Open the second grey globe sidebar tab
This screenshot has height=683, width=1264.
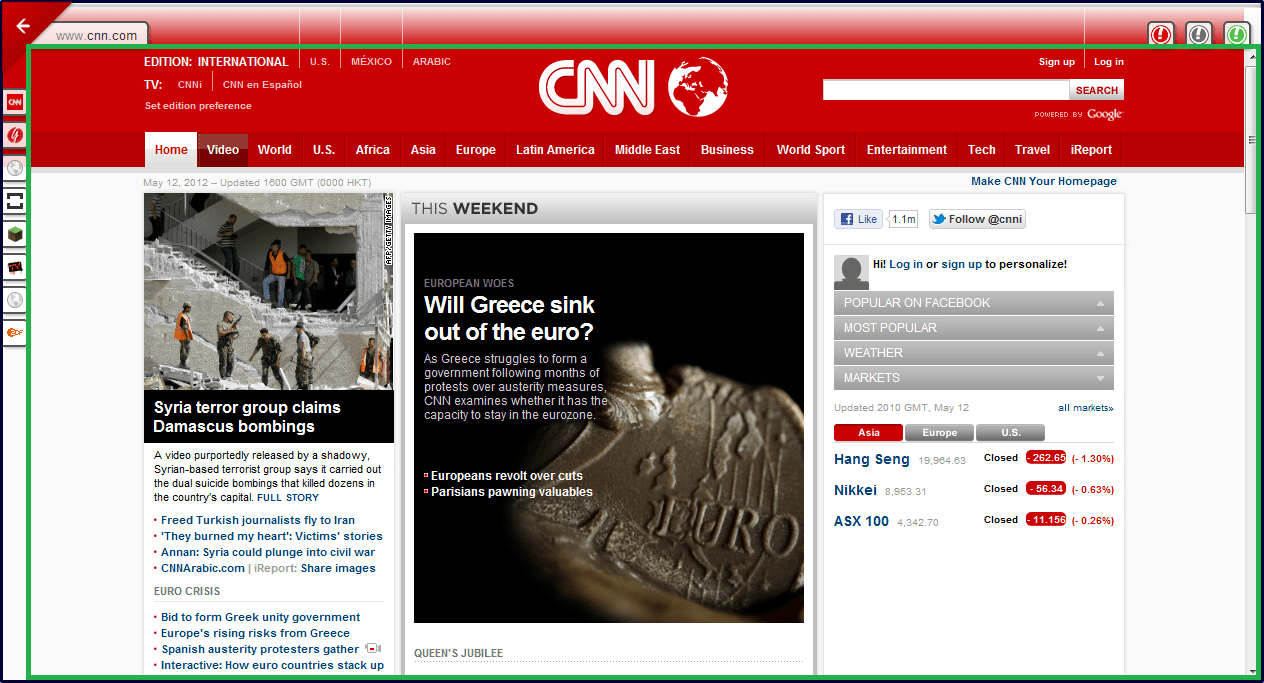click(x=15, y=299)
